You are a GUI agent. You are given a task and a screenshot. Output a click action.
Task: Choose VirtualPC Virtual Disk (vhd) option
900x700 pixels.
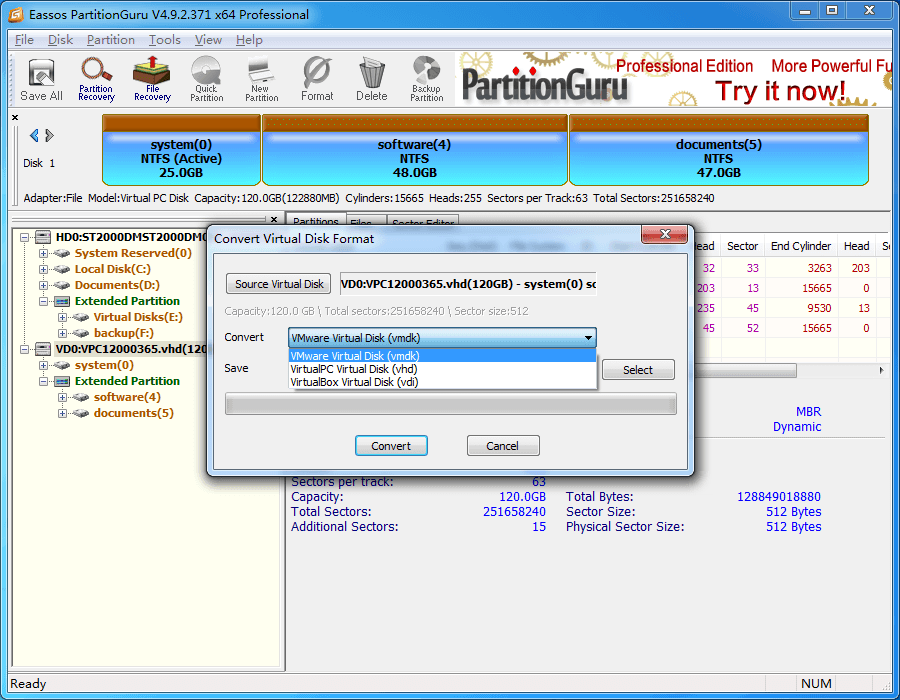click(x=442, y=369)
